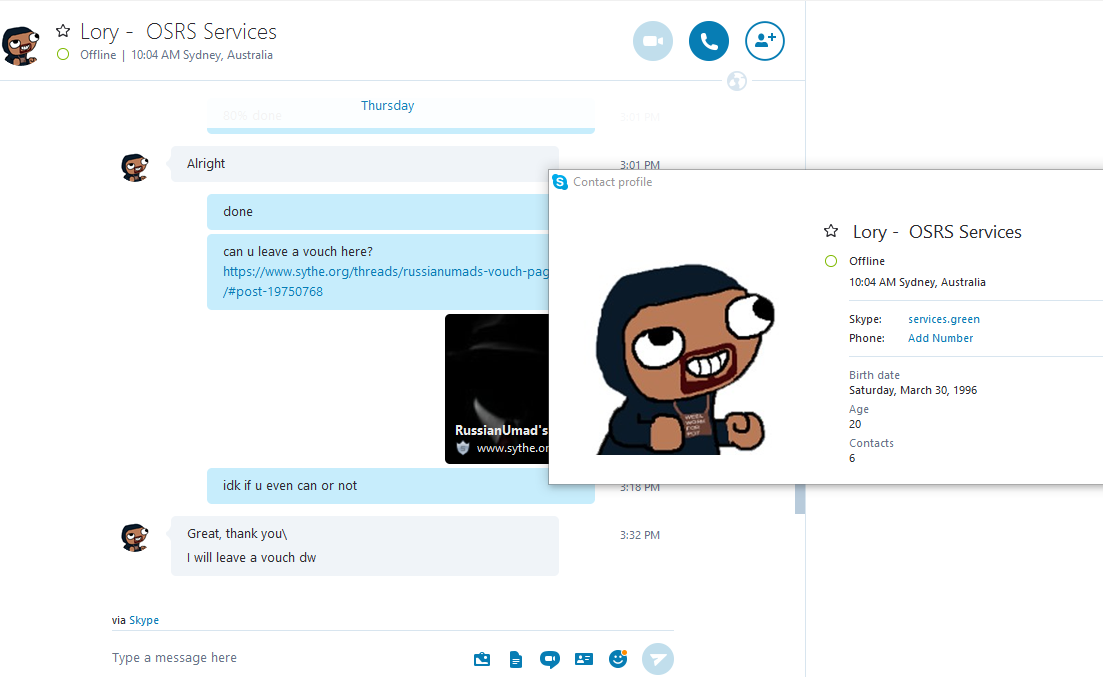
Task: Click Lory's avatar beside 'Great, thank you'
Action: pyautogui.click(x=134, y=538)
